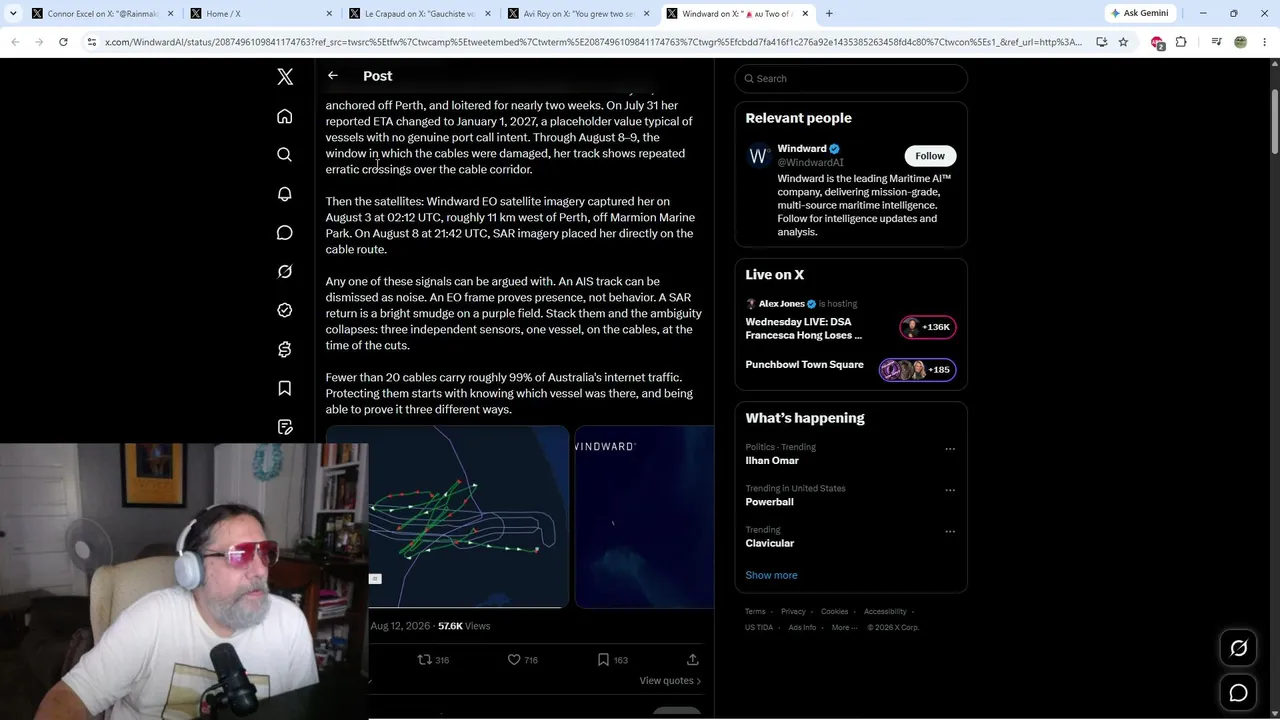Open Chrome three-dot menu

[x=1263, y=42]
